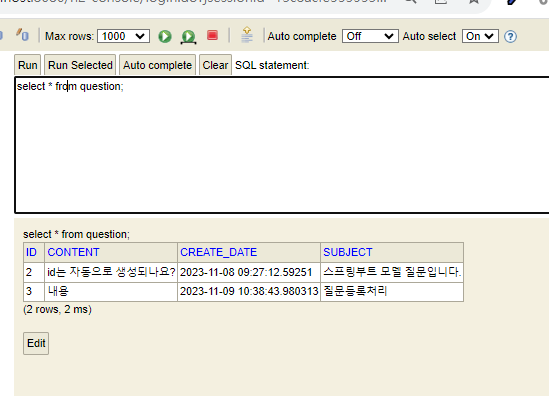Click the cell '질문등록처리'
The height and width of the screenshot is (396, 549).
[x=392, y=291]
